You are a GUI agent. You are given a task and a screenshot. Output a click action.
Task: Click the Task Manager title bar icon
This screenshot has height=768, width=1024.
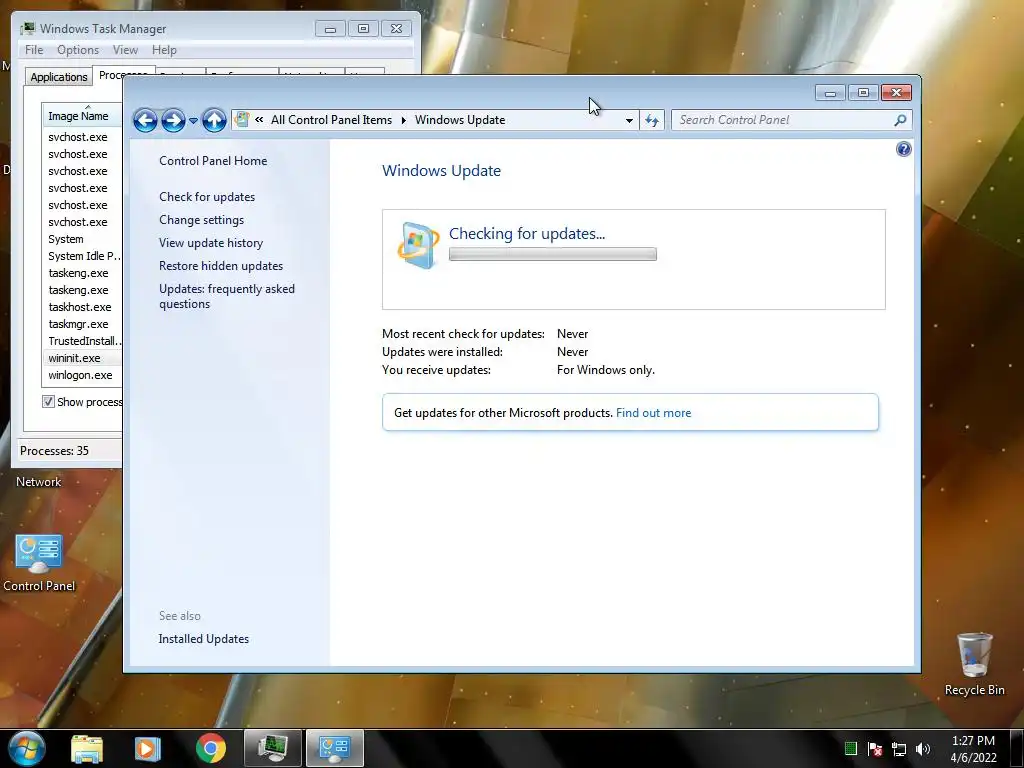click(27, 29)
